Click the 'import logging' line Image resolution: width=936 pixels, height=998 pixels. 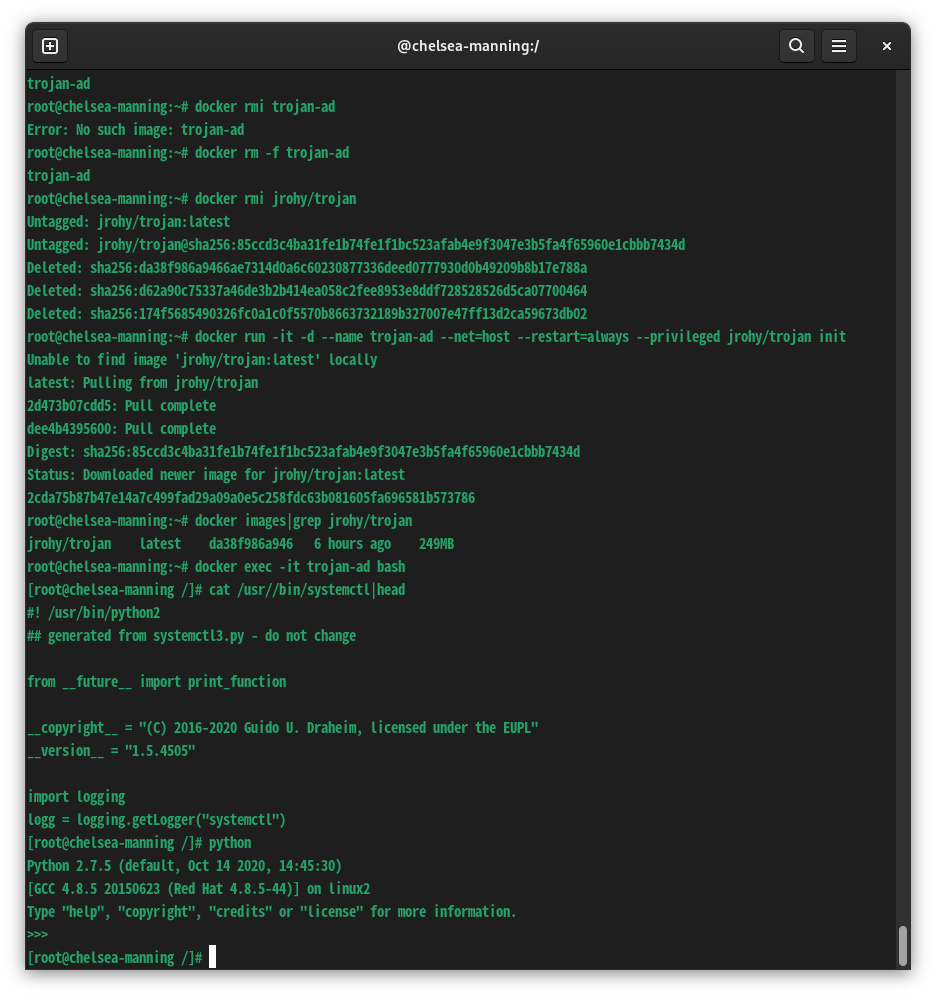[x=75, y=796]
